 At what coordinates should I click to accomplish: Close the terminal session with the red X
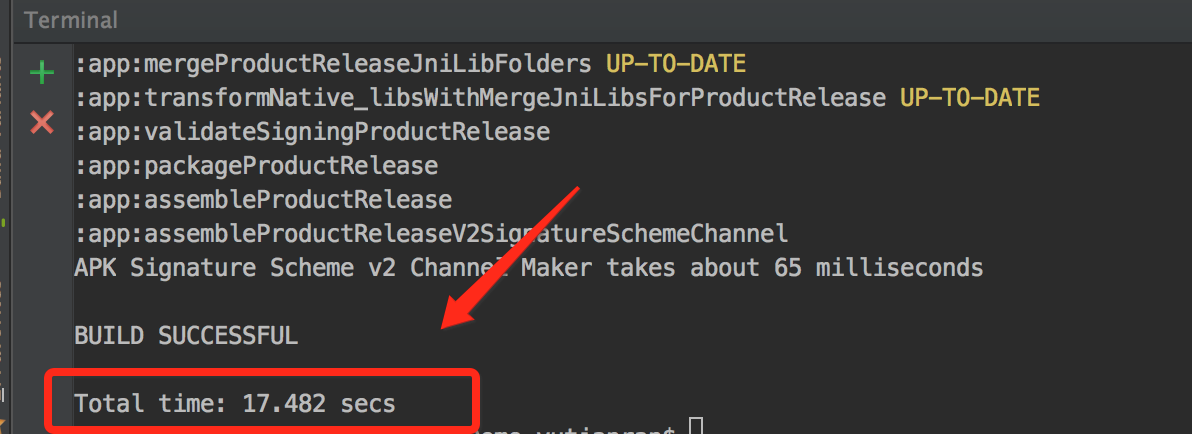41,122
